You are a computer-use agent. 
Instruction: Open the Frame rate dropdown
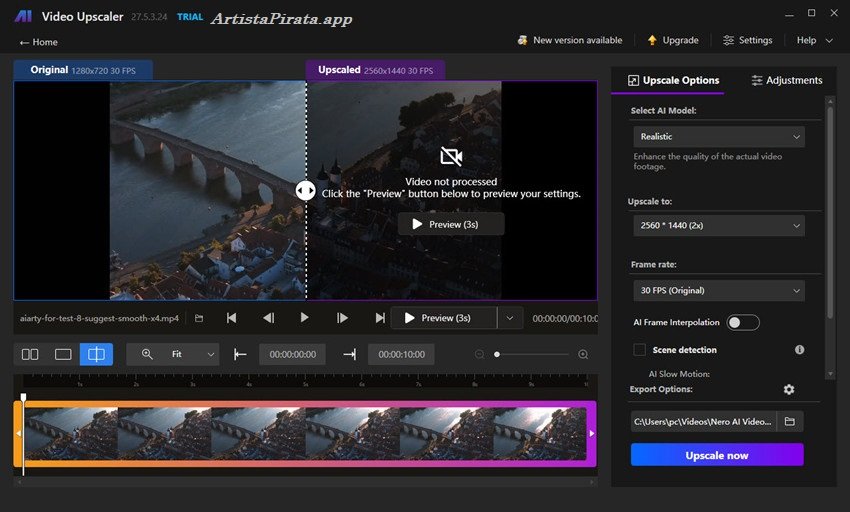(x=719, y=291)
